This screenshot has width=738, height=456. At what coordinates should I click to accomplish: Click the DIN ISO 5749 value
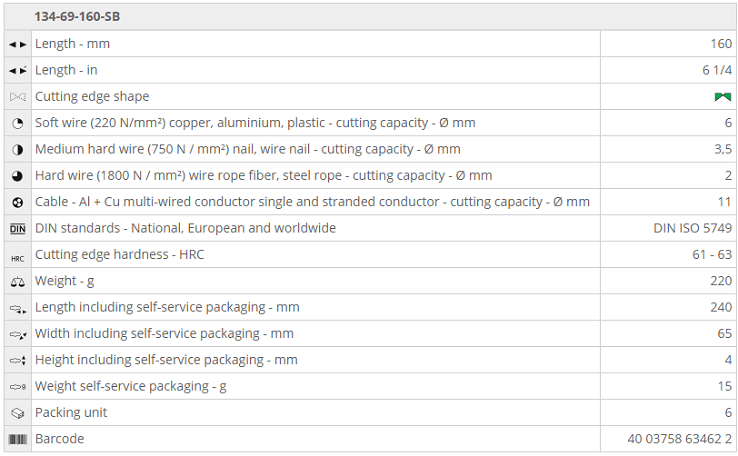pos(692,228)
